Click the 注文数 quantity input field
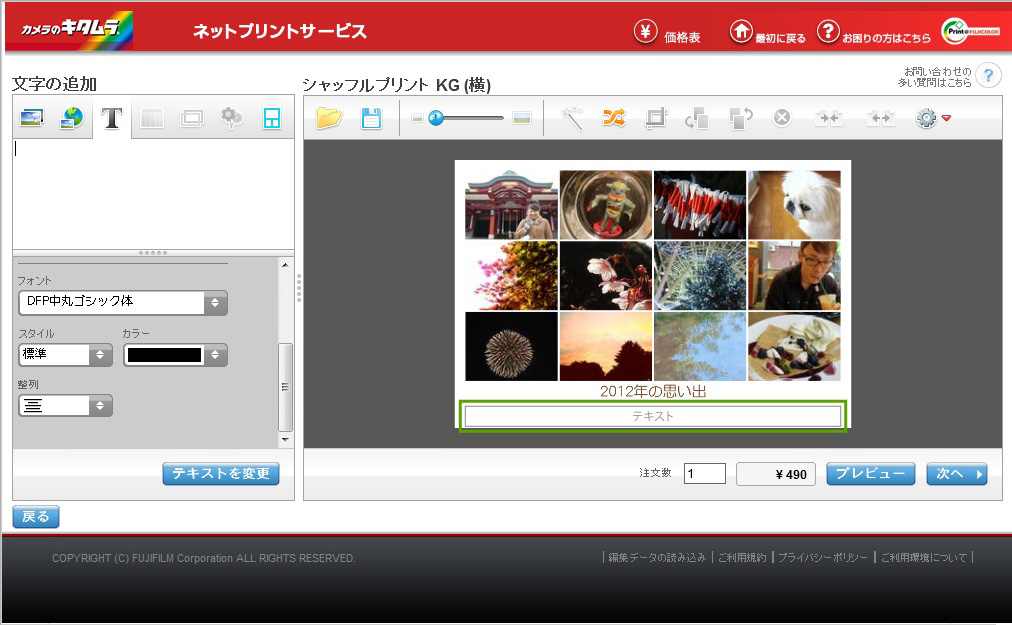The width and height of the screenshot is (1012, 625). click(705, 474)
